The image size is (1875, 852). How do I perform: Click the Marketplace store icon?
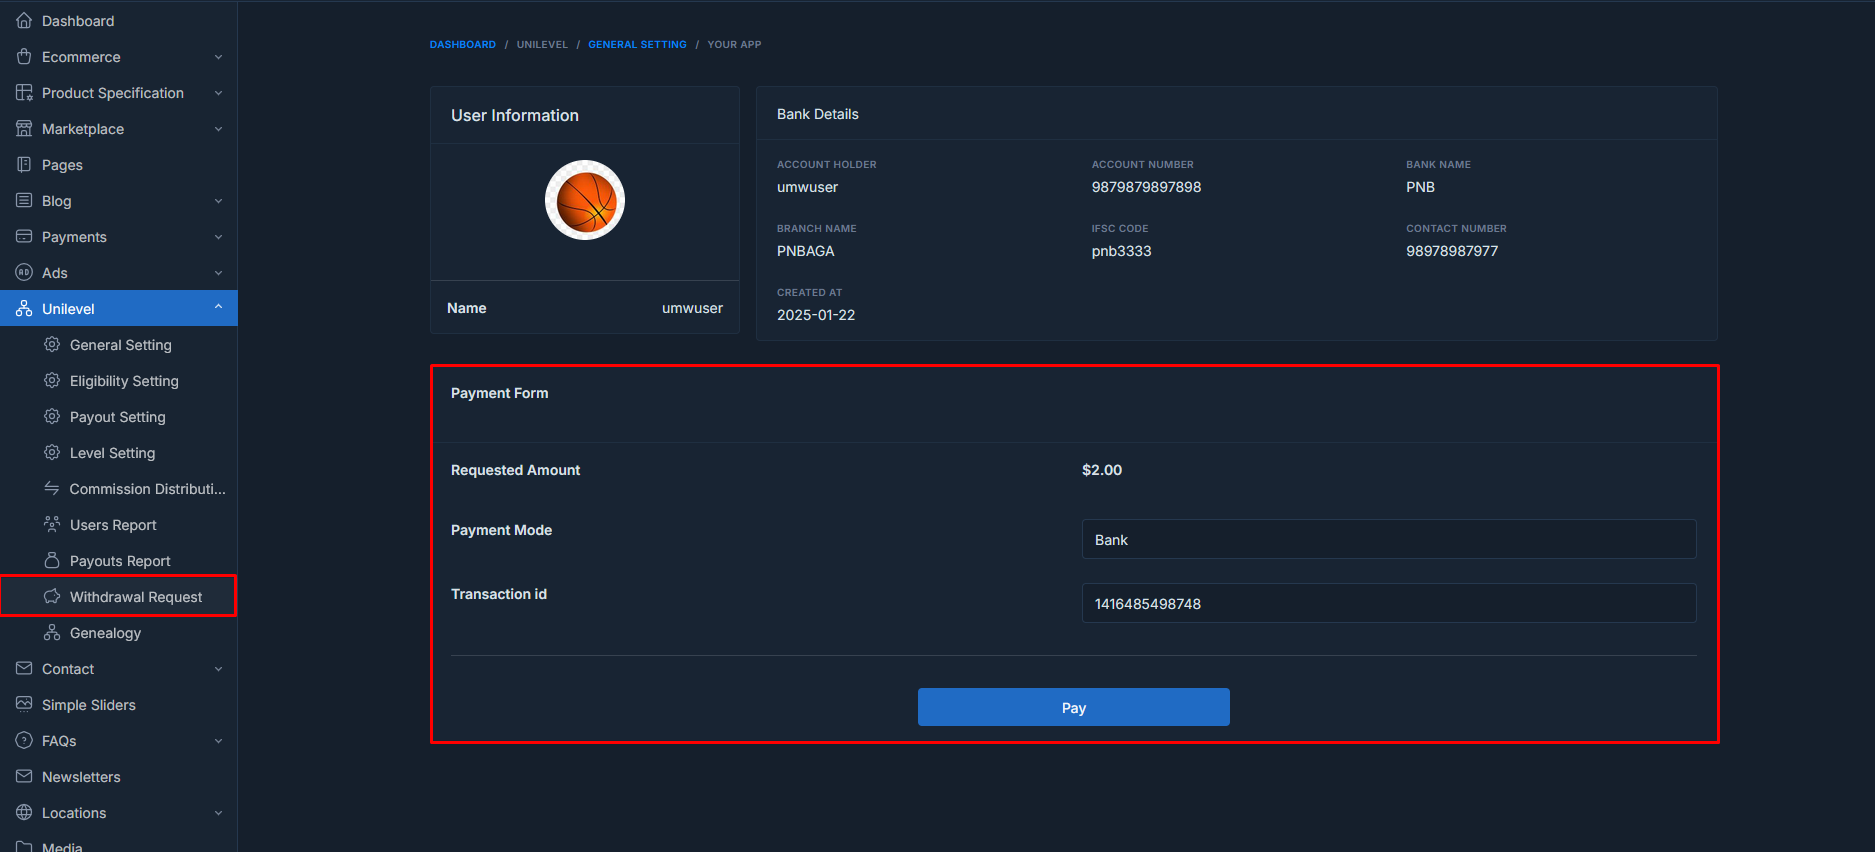(x=24, y=129)
